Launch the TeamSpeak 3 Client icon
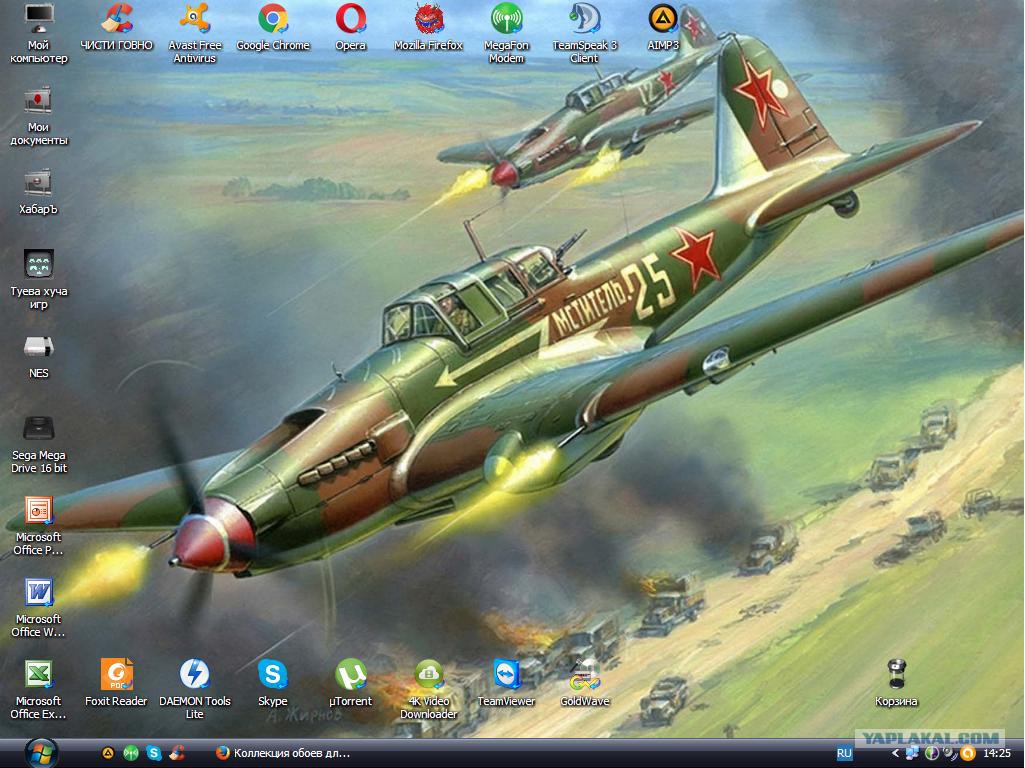The image size is (1025, 768). [584, 33]
